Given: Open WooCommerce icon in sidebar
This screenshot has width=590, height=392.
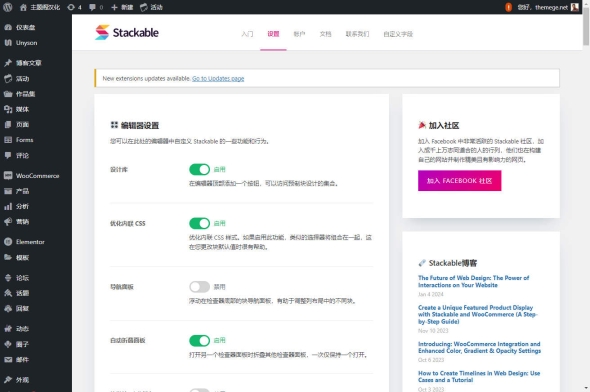Looking at the screenshot, I should [8, 175].
